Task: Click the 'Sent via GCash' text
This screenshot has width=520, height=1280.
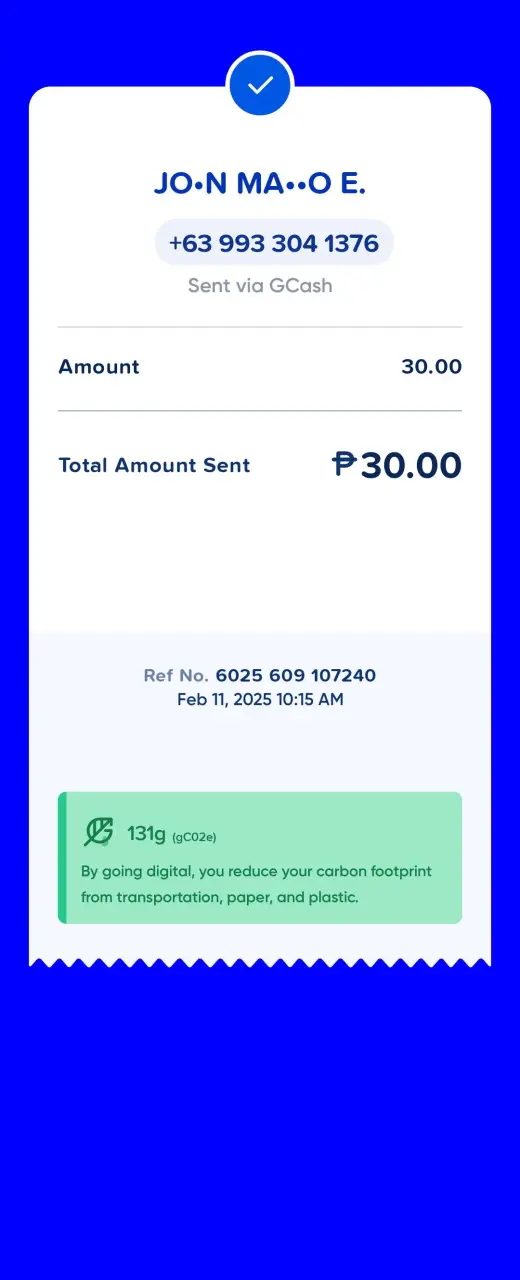Action: [260, 286]
